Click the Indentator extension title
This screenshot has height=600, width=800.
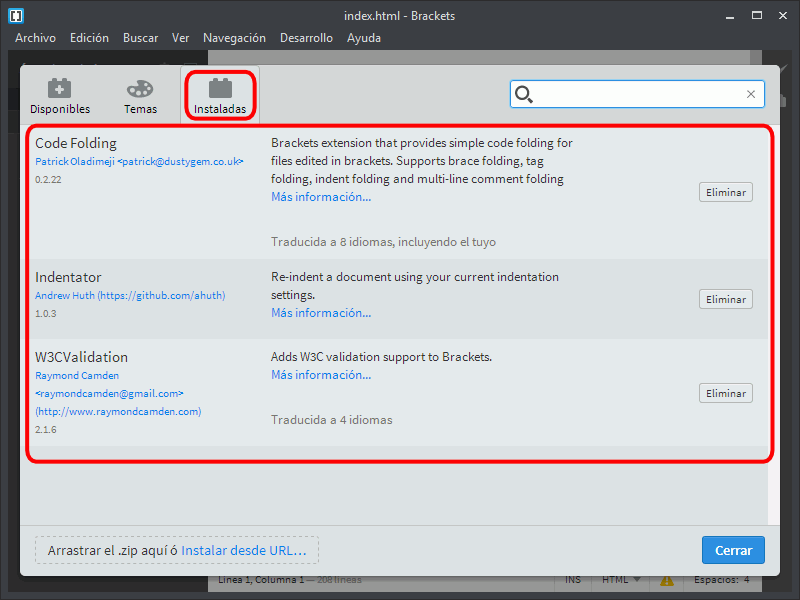click(68, 277)
